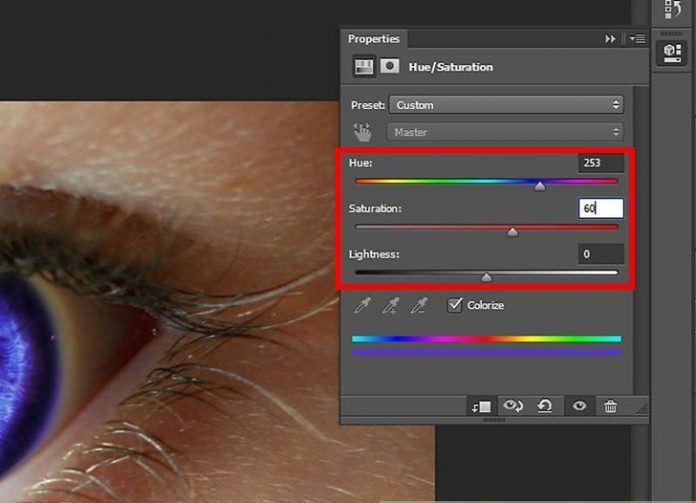Viewport: 696px width, 503px height.
Task: Click the view previous state icon
Action: click(515, 406)
